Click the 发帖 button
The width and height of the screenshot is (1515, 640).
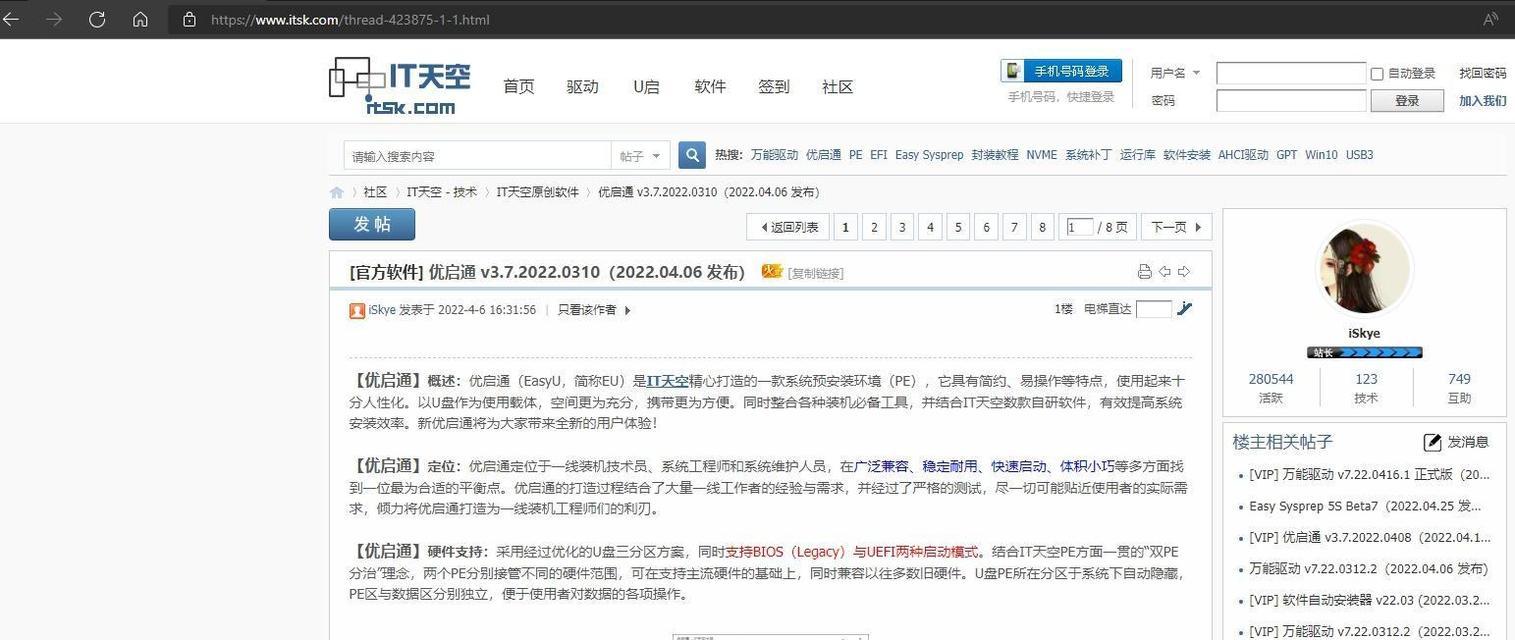[x=372, y=224]
